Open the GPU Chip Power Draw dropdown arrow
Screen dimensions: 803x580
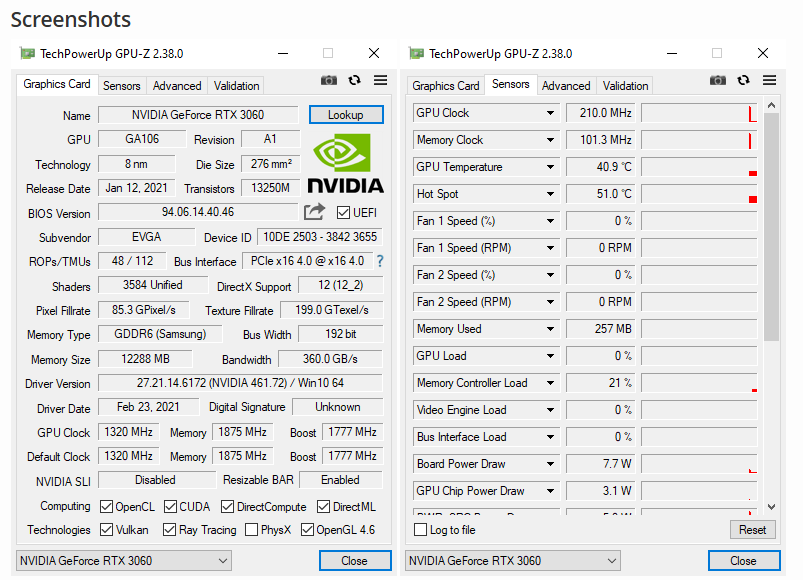pyautogui.click(x=550, y=491)
